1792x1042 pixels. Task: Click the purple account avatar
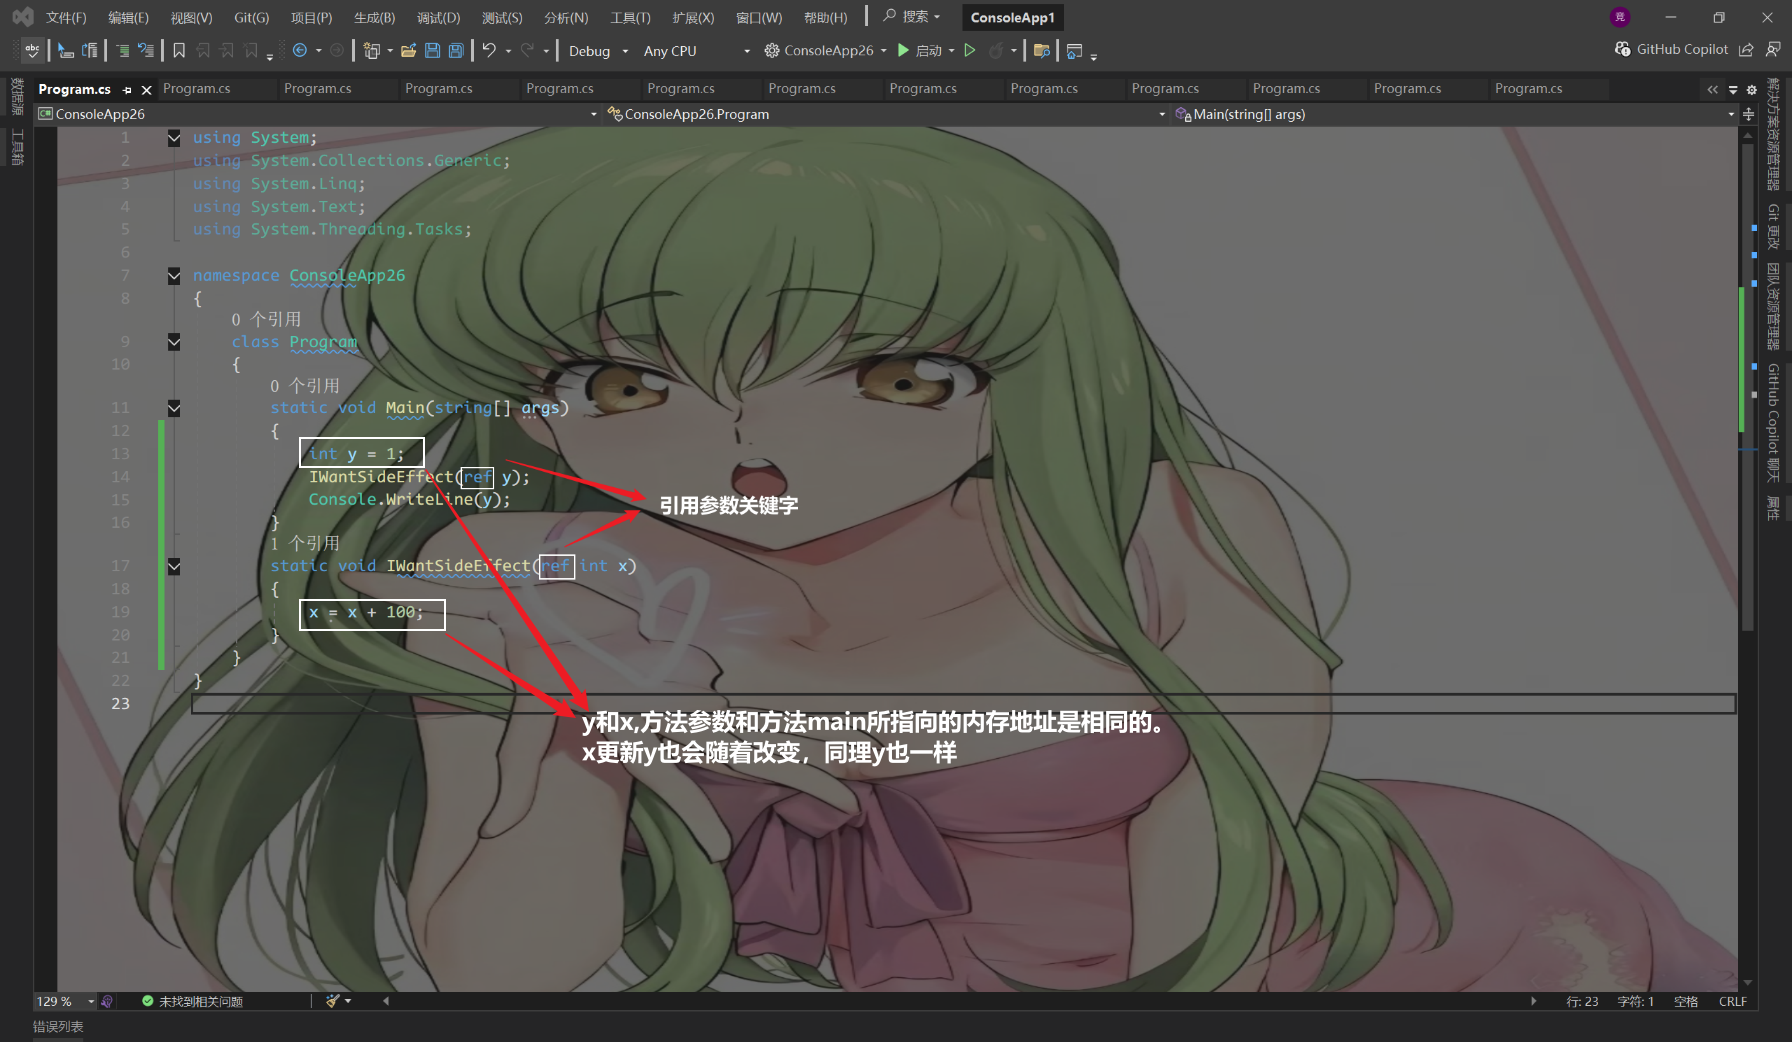click(1620, 17)
